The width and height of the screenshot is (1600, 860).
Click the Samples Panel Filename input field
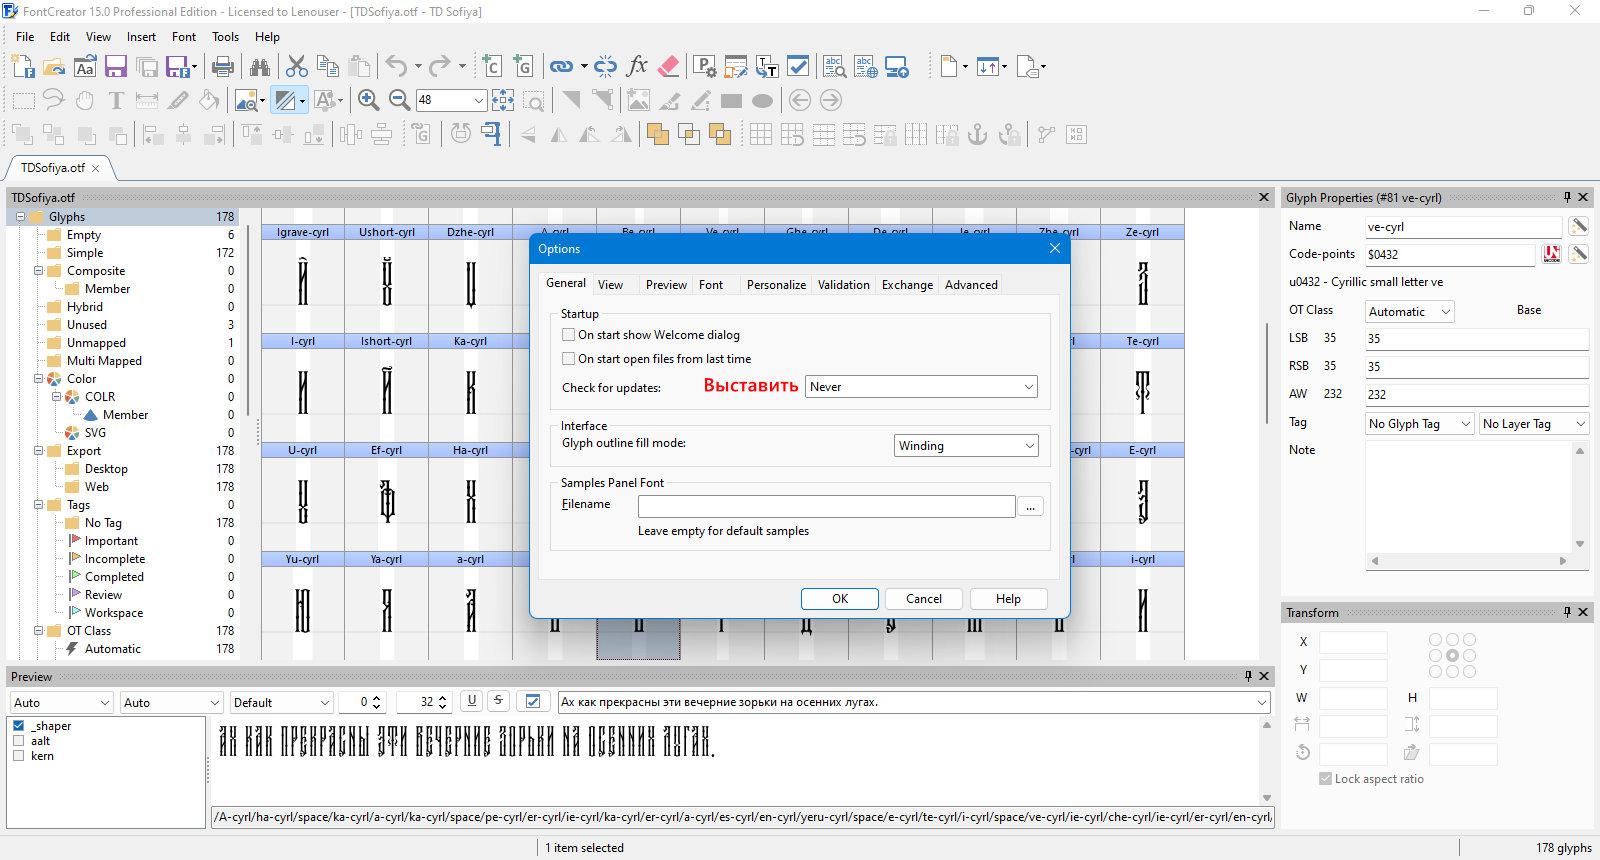coord(826,507)
